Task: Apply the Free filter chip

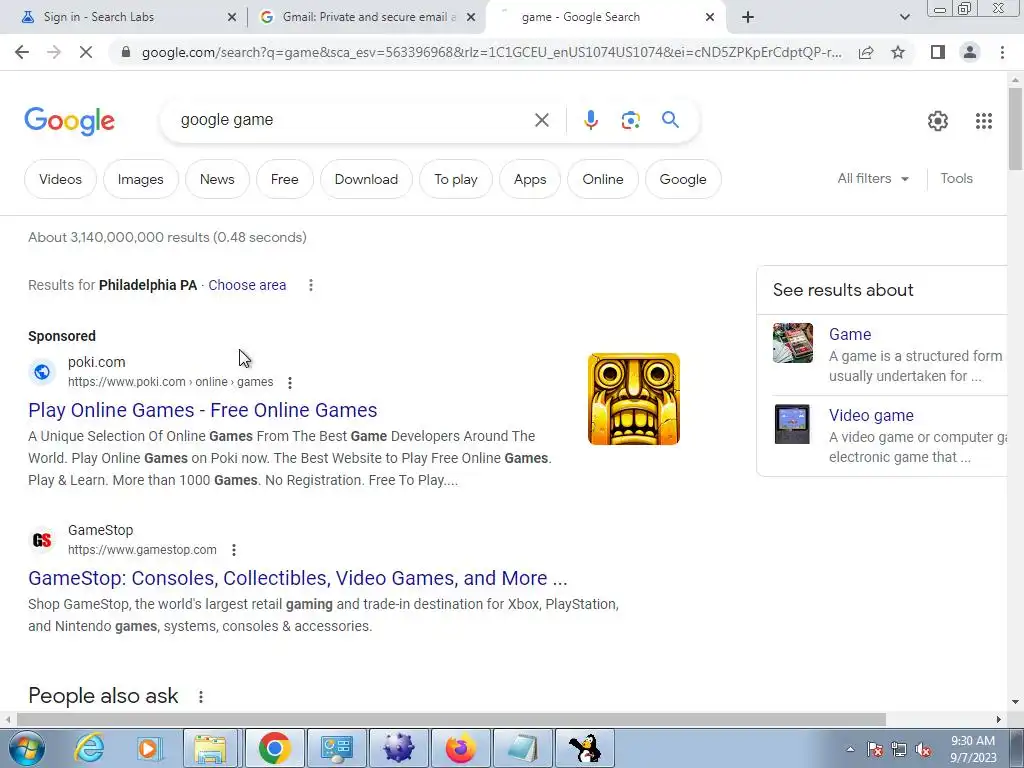Action: pyautogui.click(x=285, y=179)
